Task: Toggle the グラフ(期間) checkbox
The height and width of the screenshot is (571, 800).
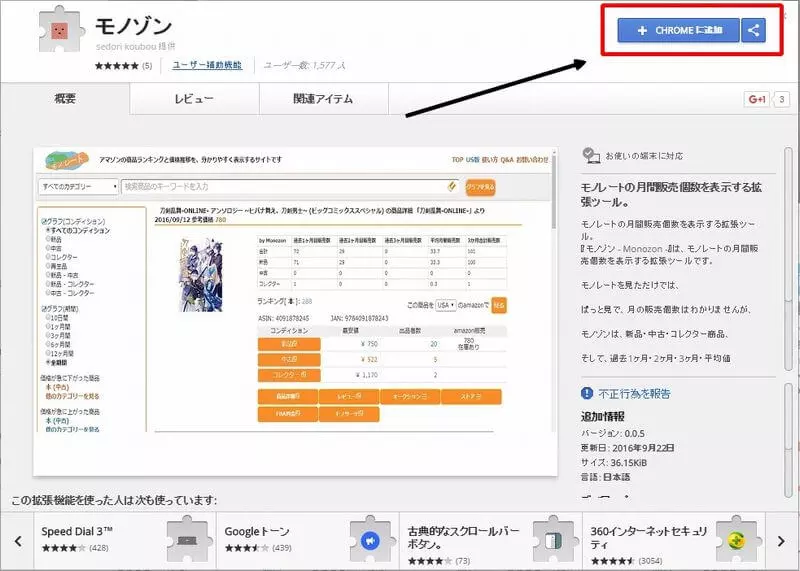Action: click(44, 309)
